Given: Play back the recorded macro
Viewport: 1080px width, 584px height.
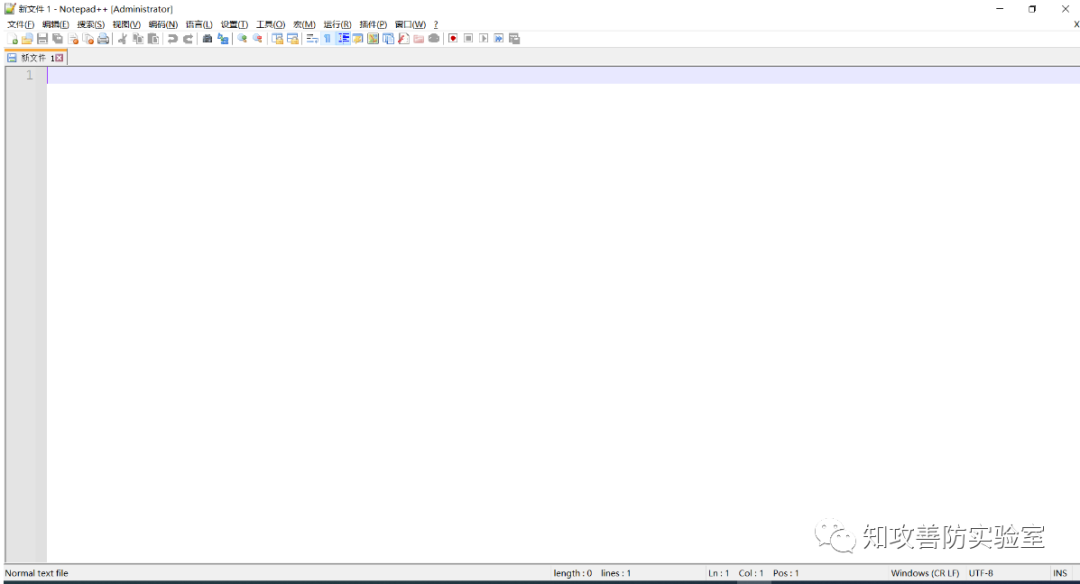Looking at the screenshot, I should click(x=484, y=39).
